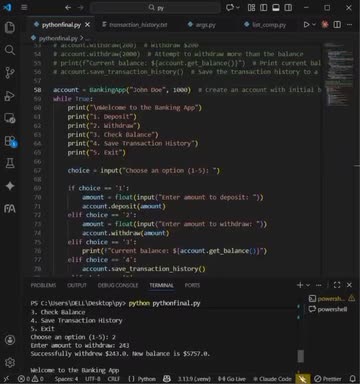Open the Run and Debug view
The width and height of the screenshot is (360, 384).
click(x=10, y=96)
